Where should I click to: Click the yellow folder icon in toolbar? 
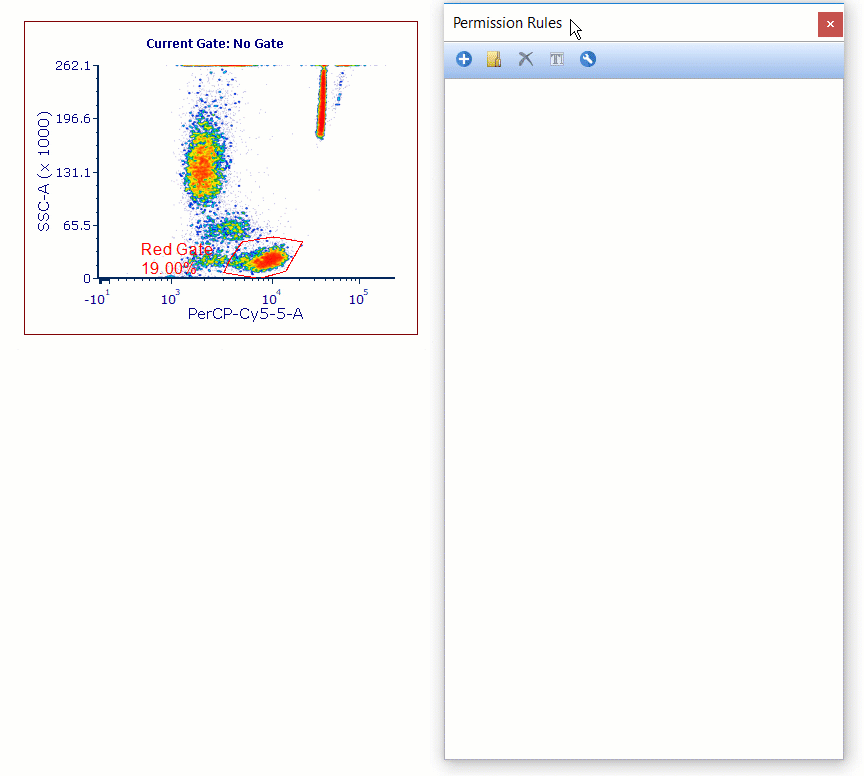494,60
